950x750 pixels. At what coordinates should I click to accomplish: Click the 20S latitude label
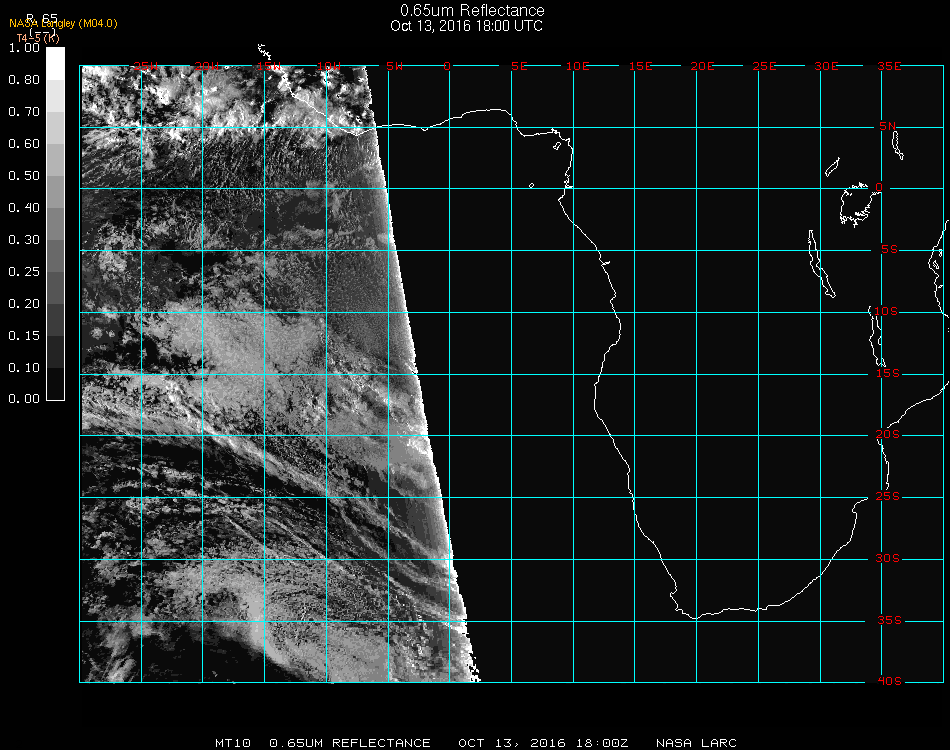click(888, 434)
